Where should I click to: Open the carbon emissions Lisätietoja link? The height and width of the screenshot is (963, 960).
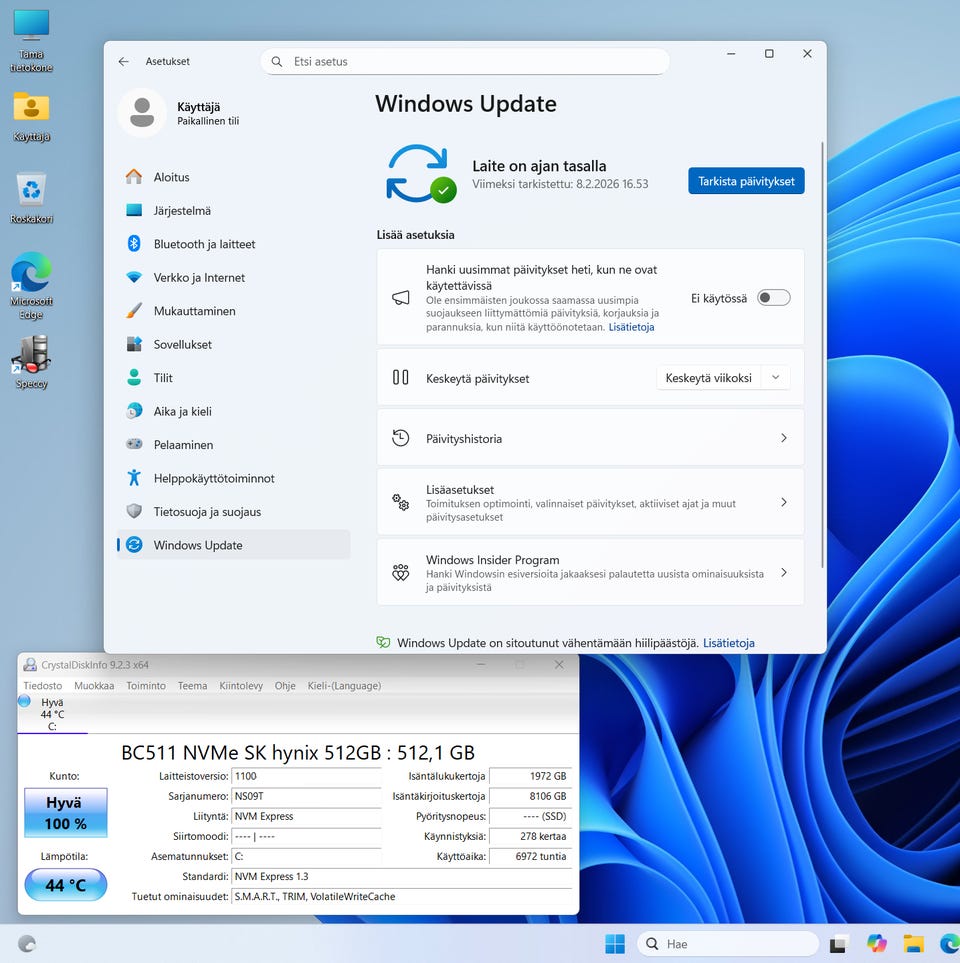click(x=728, y=643)
